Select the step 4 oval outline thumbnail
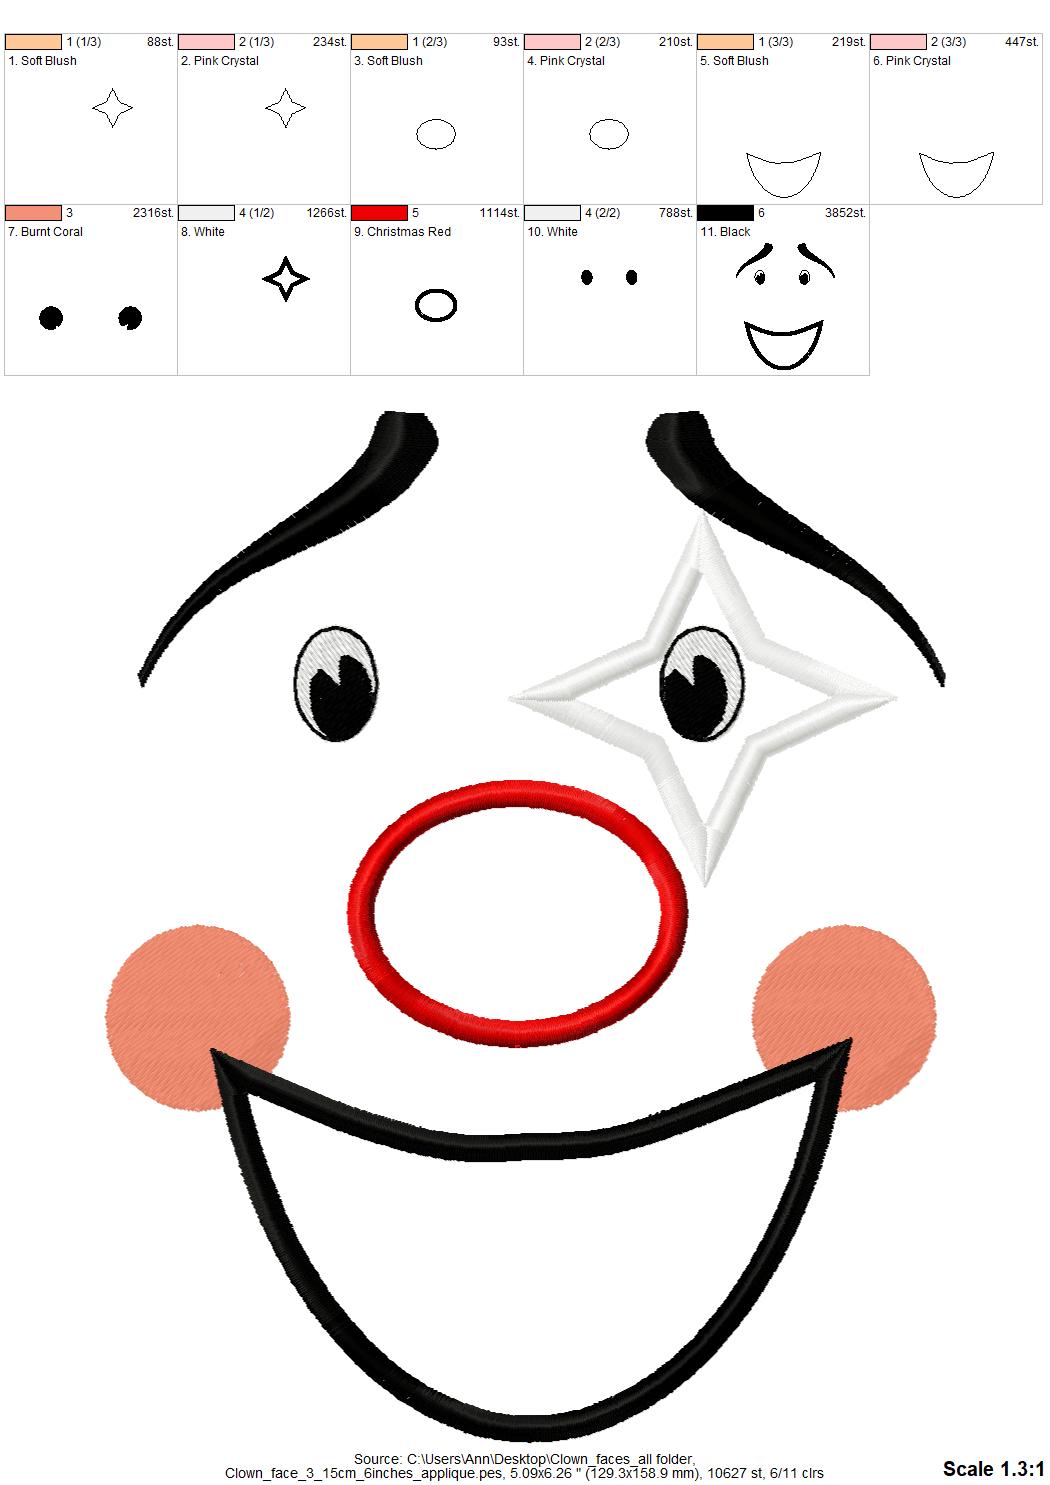This screenshot has width=1050, height=1485. pos(608,133)
